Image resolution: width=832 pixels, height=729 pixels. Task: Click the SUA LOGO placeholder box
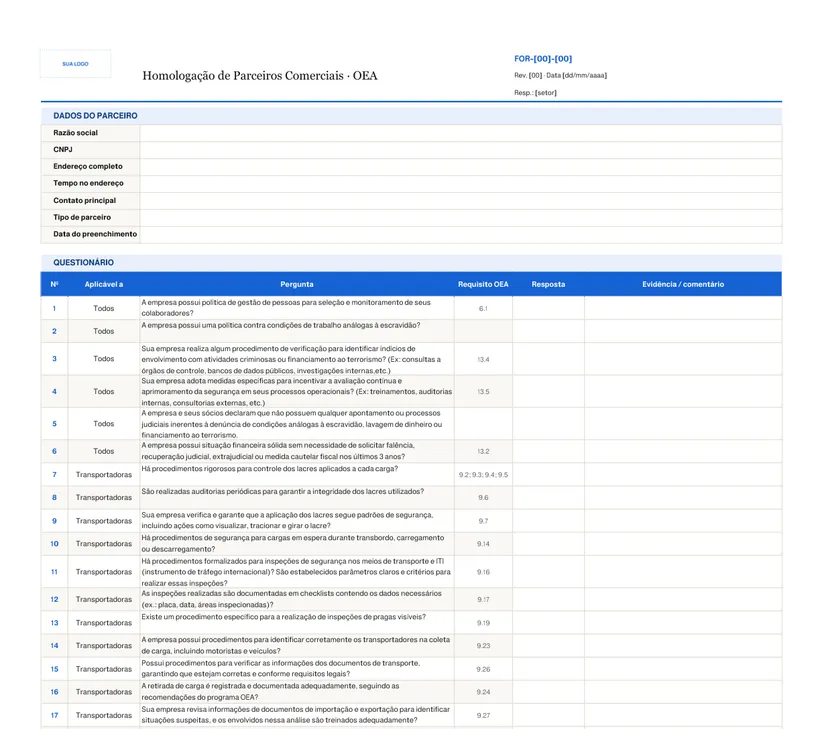(75, 64)
